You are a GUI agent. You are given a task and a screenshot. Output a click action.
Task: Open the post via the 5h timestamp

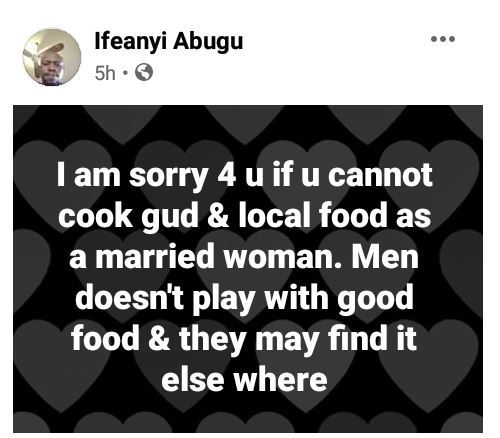(105, 73)
